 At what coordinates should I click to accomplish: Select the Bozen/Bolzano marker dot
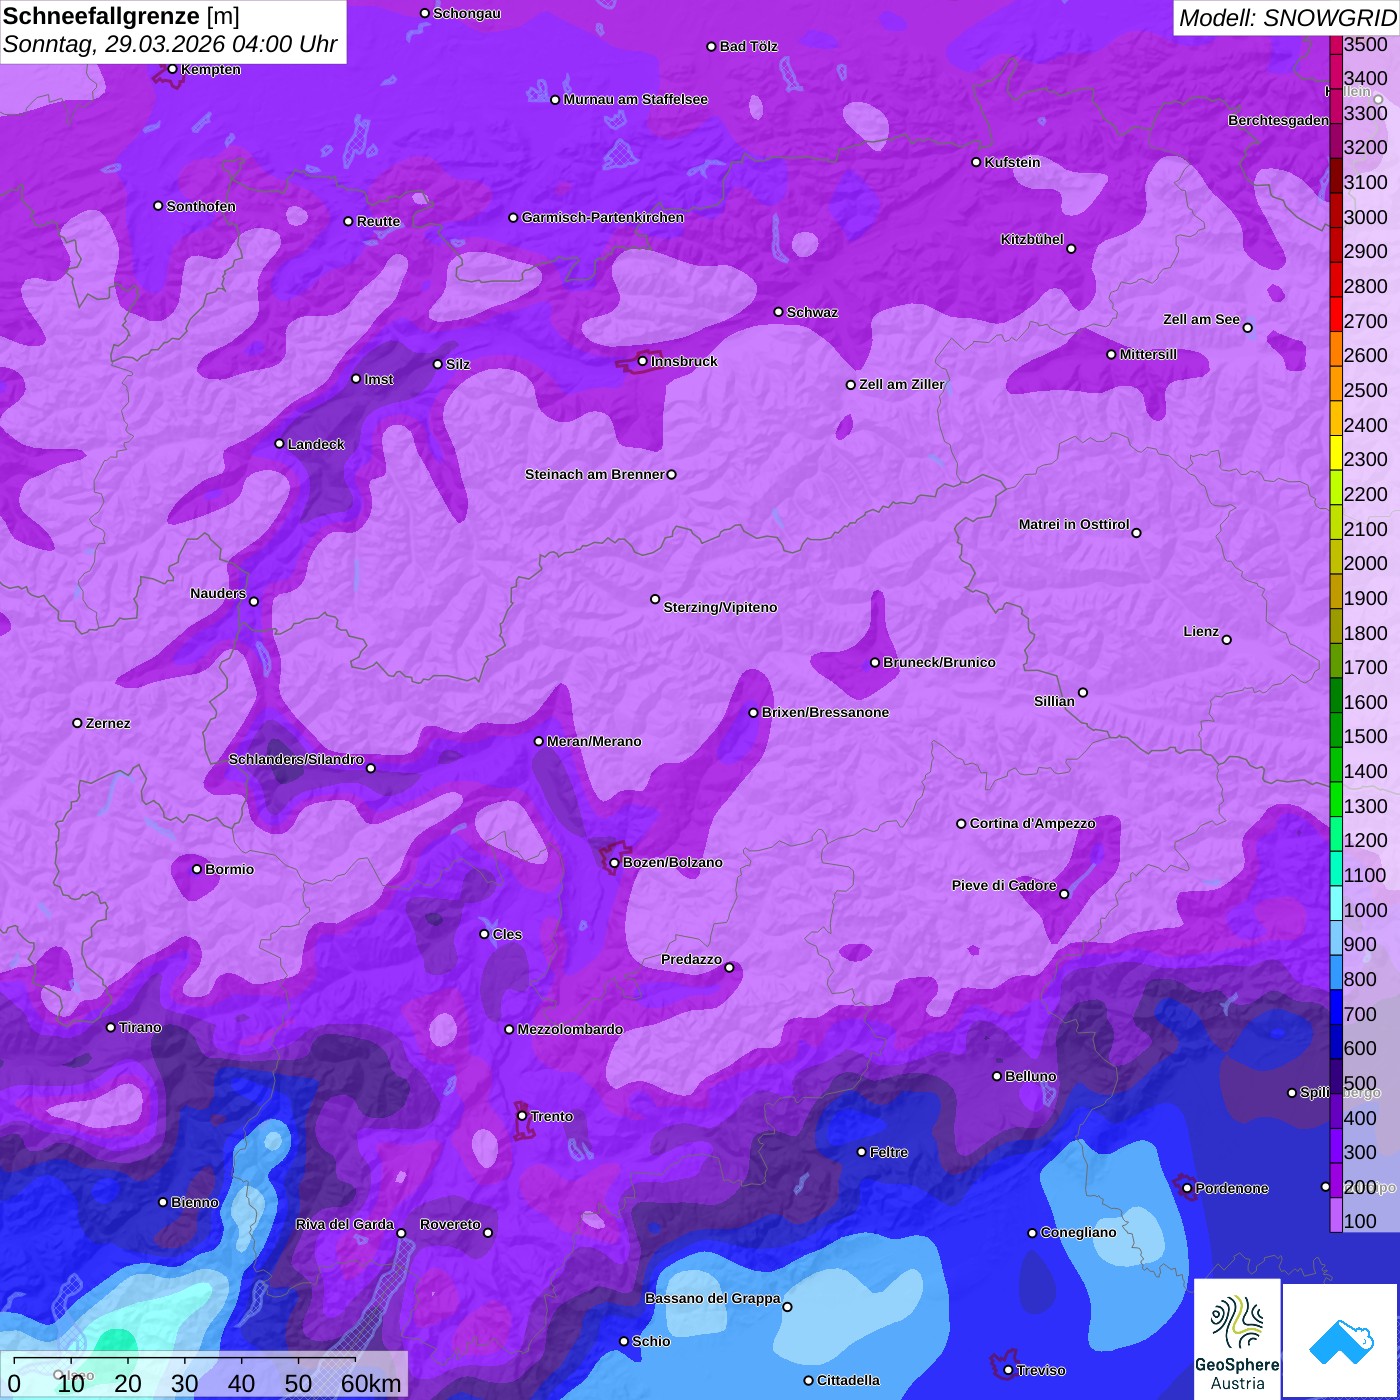tap(615, 862)
